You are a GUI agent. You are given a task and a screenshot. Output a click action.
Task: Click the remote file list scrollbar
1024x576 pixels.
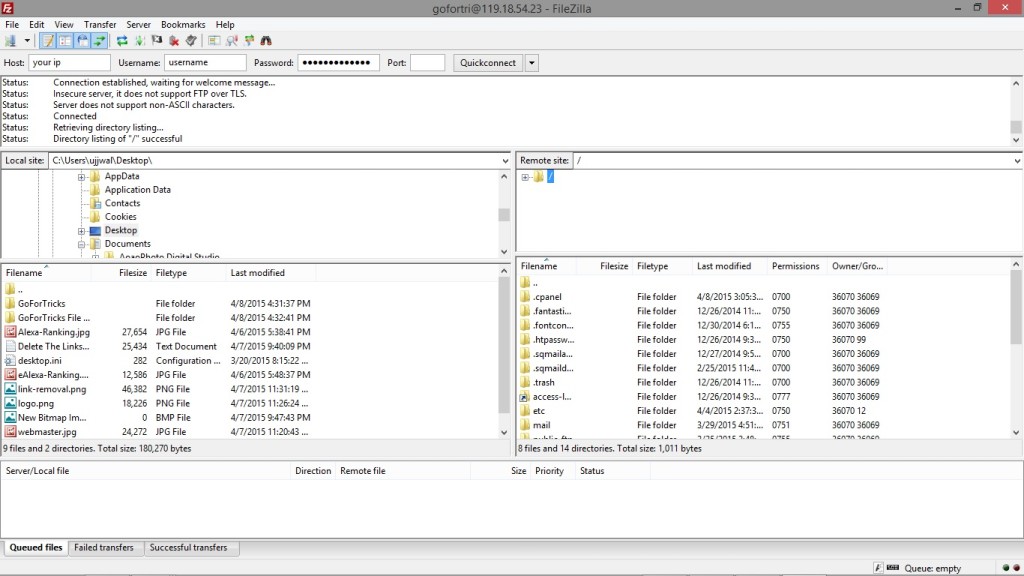(1016, 346)
